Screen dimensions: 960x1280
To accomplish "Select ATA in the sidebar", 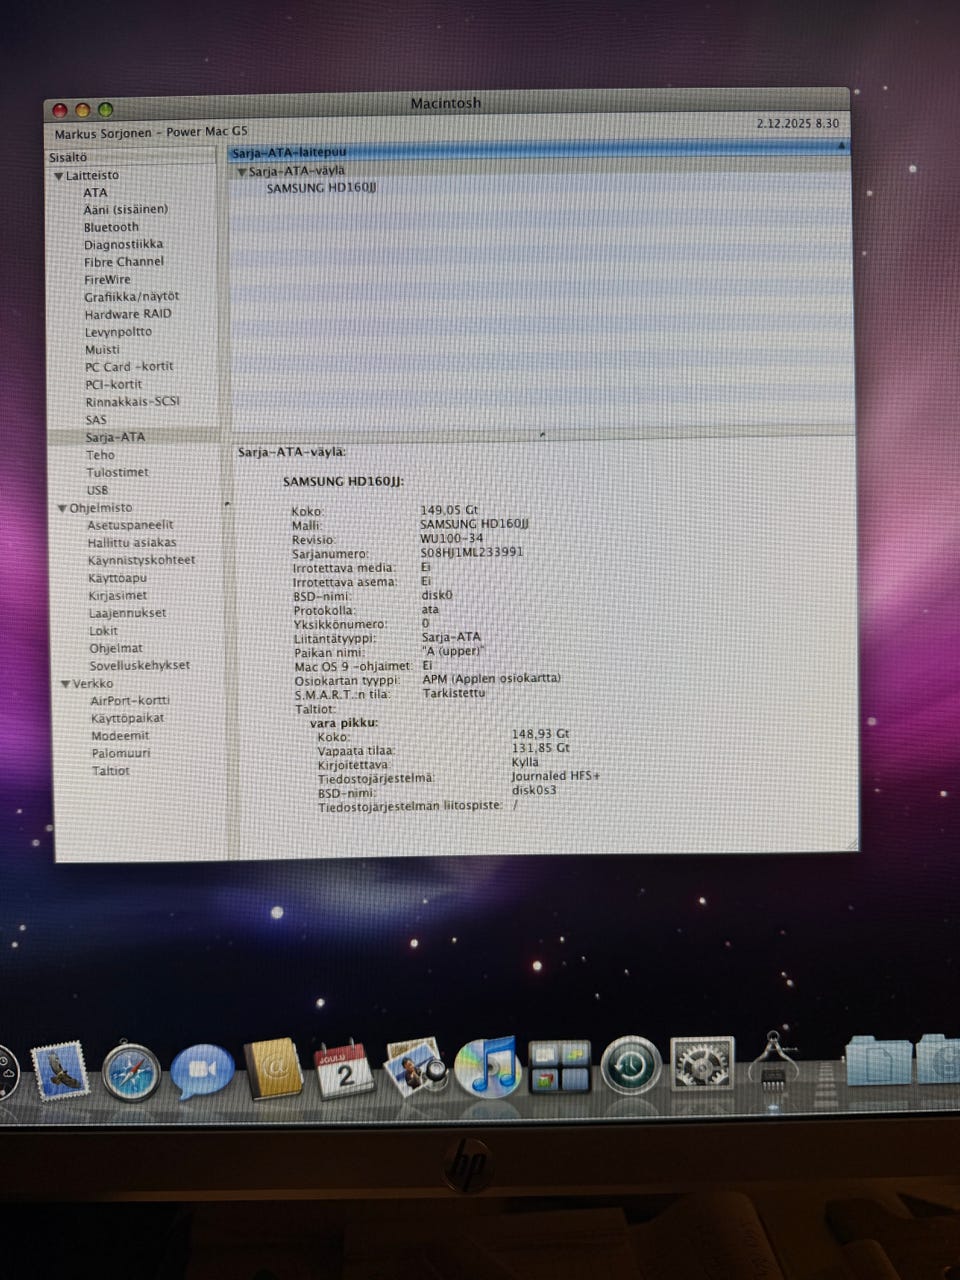I will click(x=95, y=193).
